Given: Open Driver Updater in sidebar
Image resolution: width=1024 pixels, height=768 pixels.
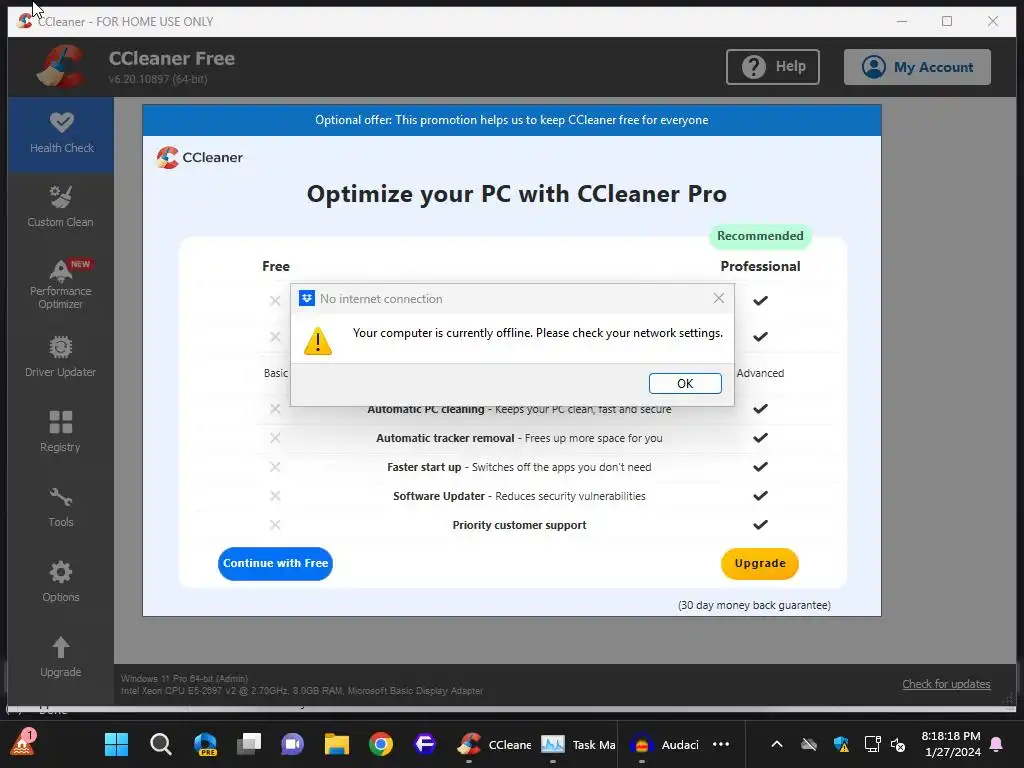Looking at the screenshot, I should (61, 357).
